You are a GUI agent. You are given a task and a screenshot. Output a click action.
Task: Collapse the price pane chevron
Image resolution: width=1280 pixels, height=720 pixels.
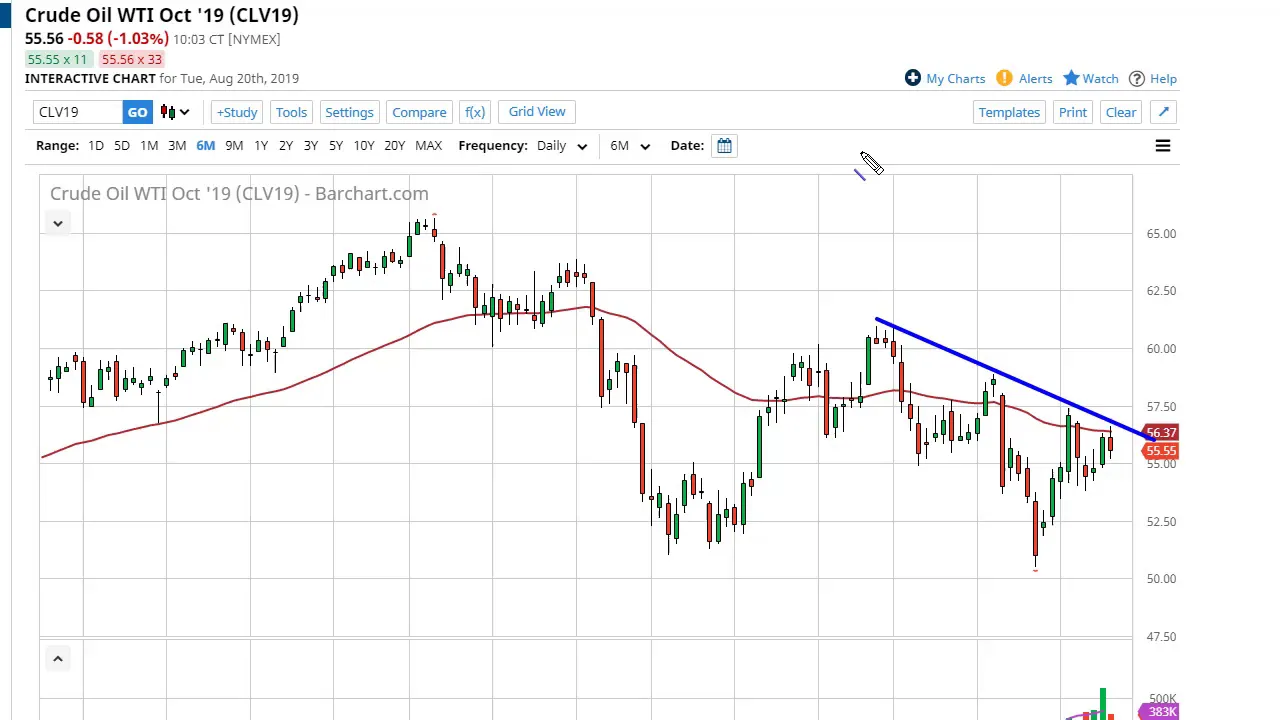point(58,223)
